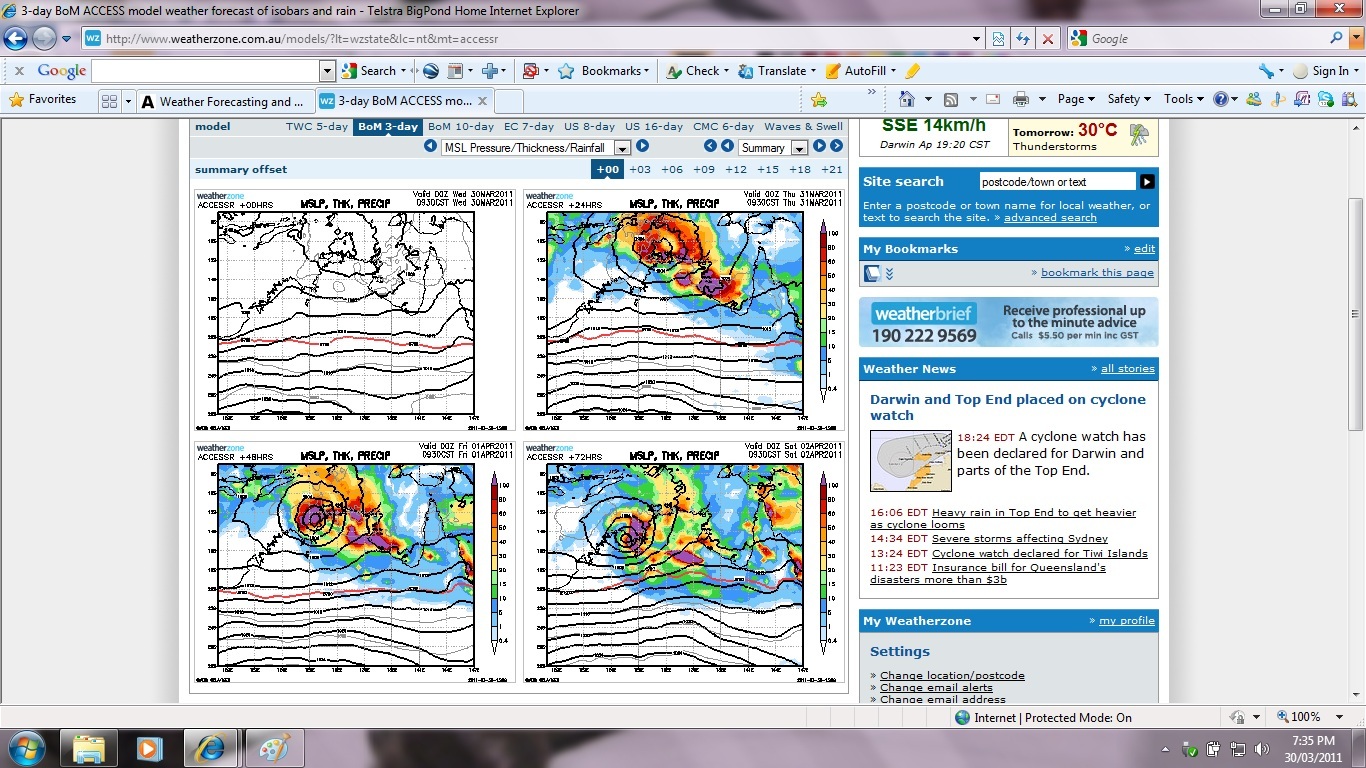Open a new blank browser tab

[x=509, y=101]
